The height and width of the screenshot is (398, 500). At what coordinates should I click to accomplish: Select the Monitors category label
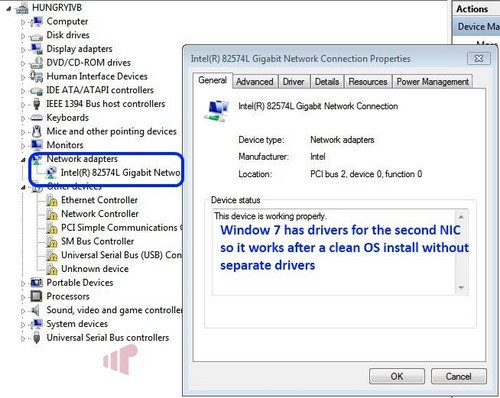coord(65,145)
